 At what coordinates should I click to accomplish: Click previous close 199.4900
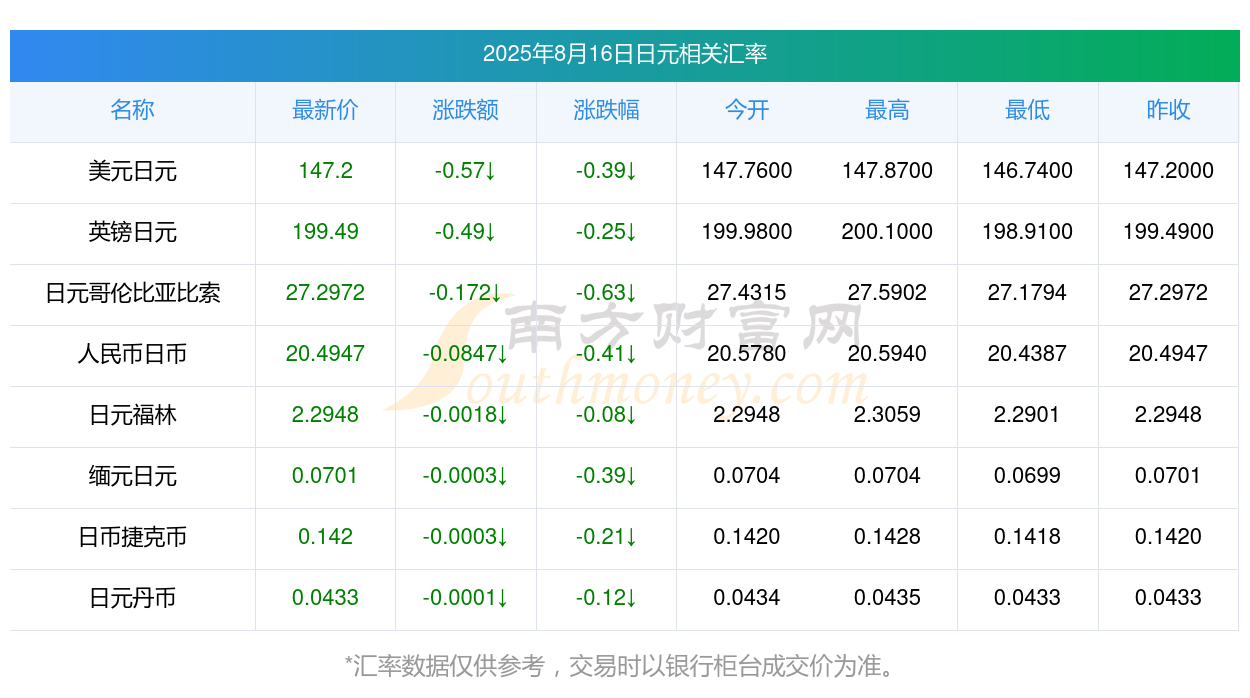point(1168,232)
